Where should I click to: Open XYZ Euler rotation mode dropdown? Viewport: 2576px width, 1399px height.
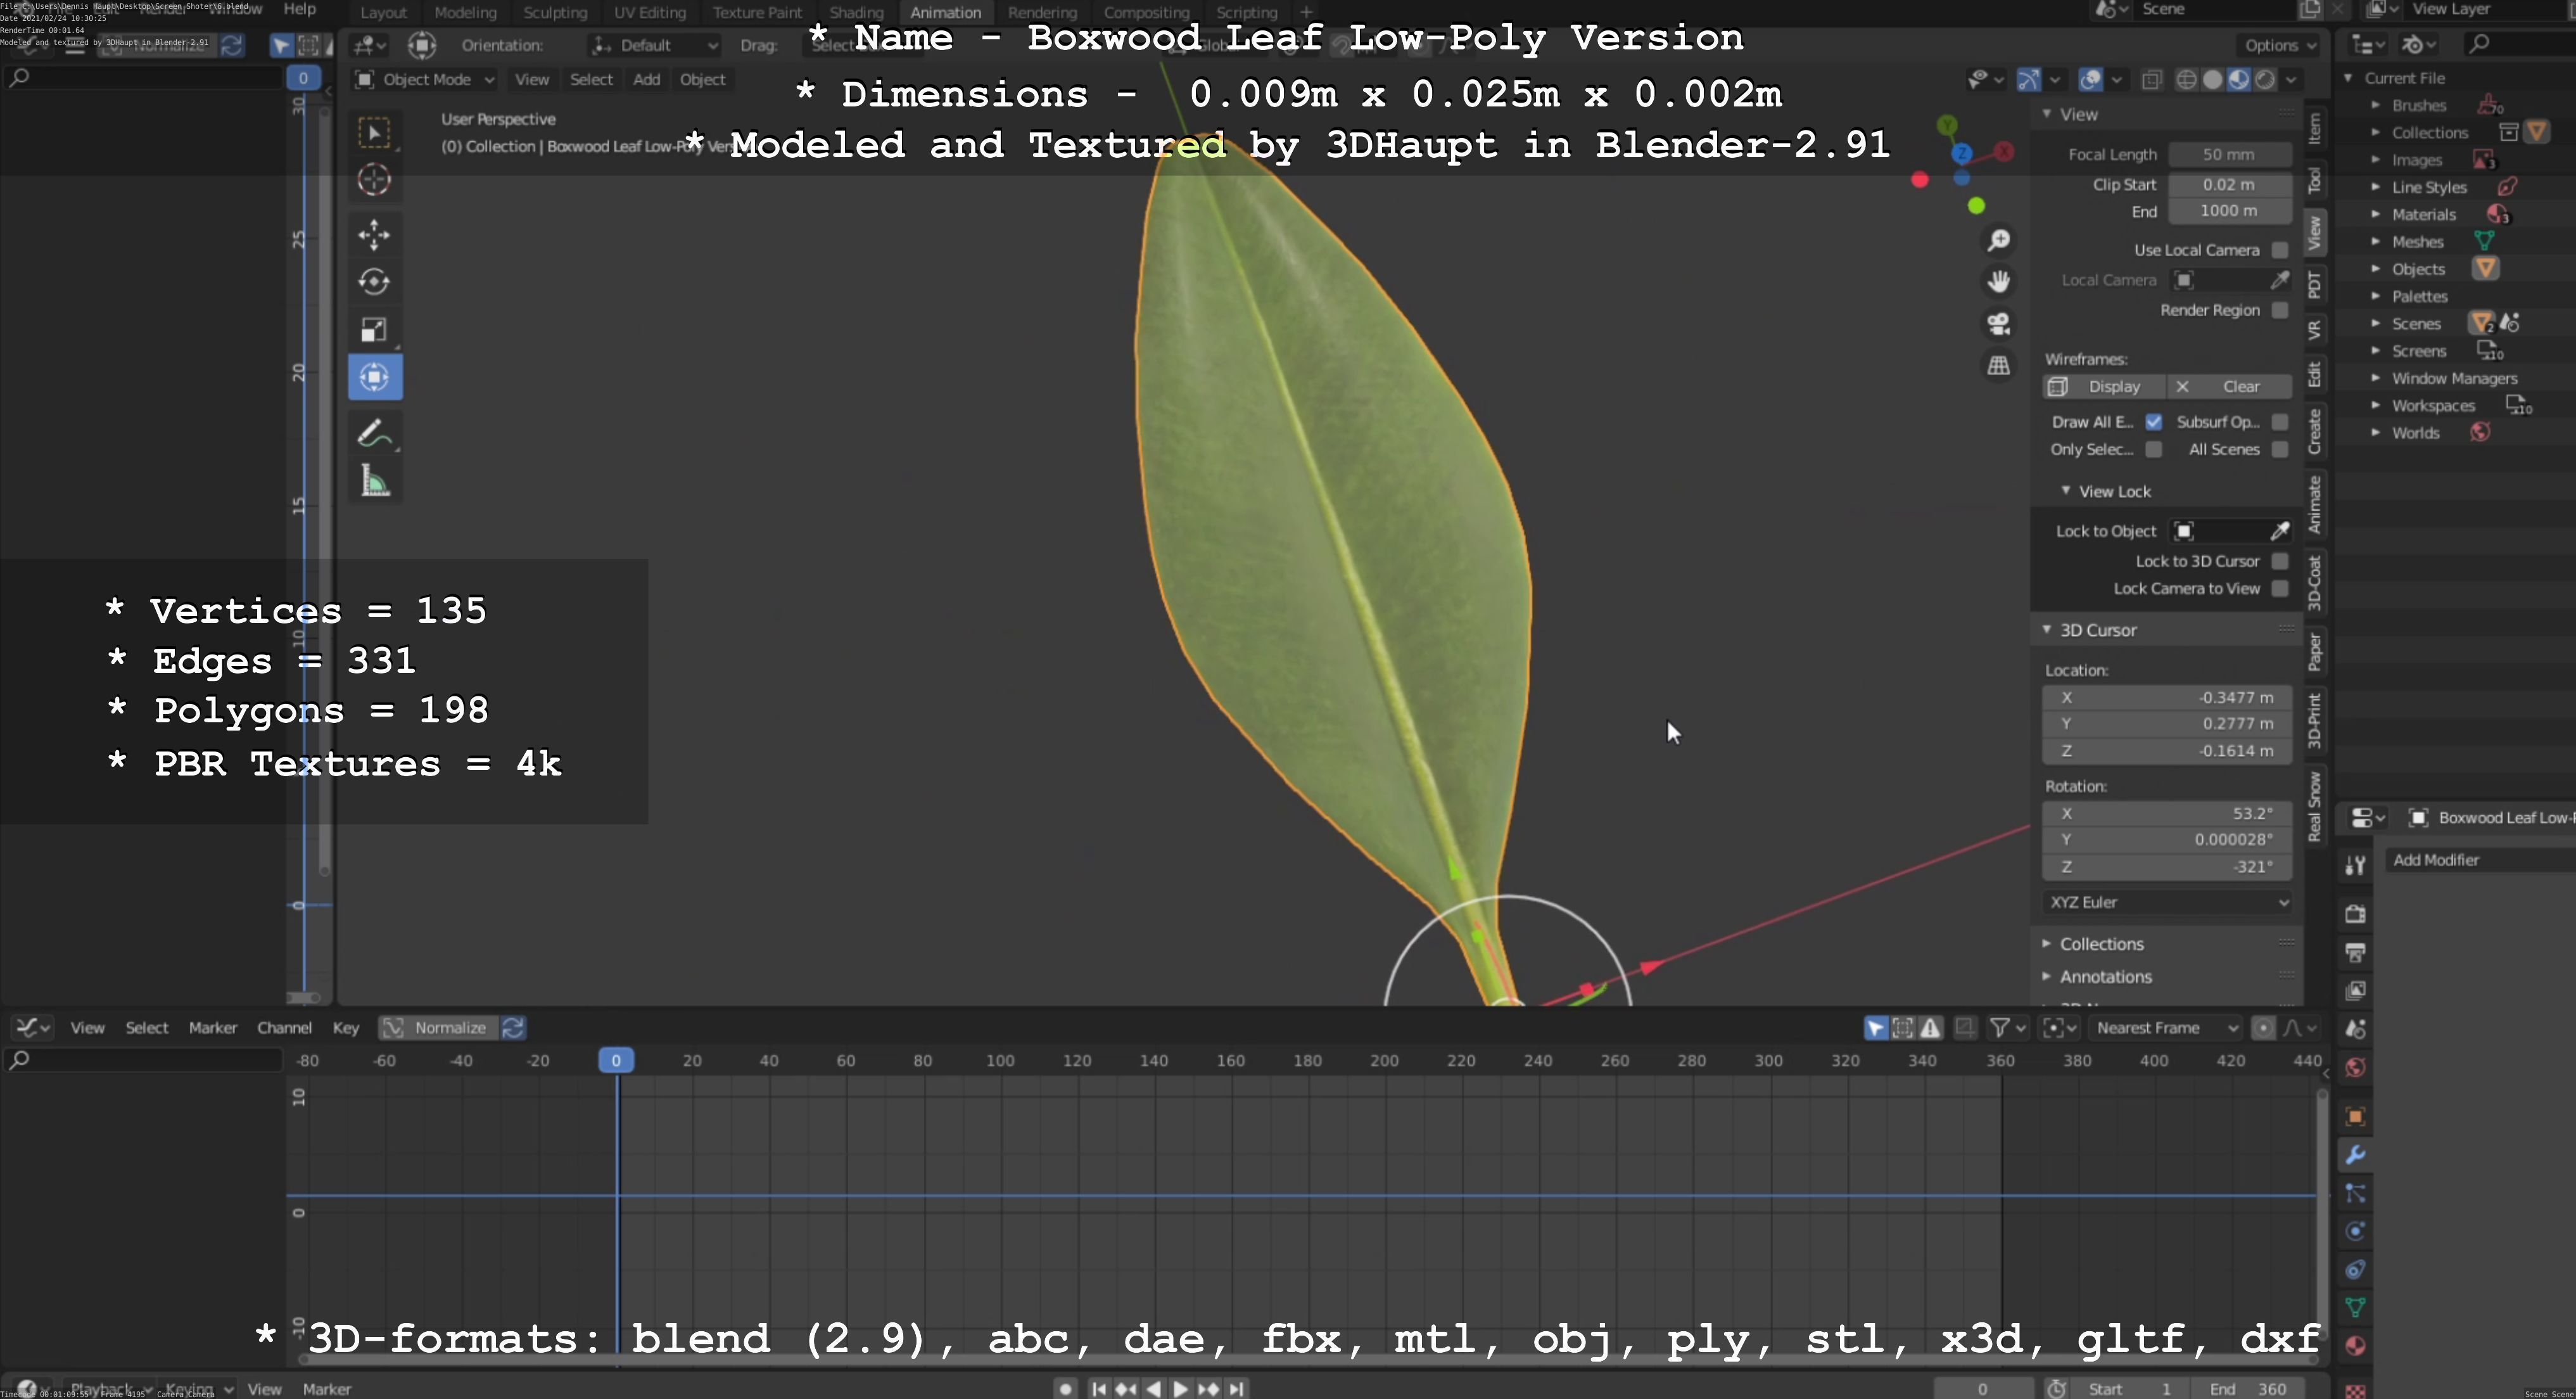(2167, 902)
